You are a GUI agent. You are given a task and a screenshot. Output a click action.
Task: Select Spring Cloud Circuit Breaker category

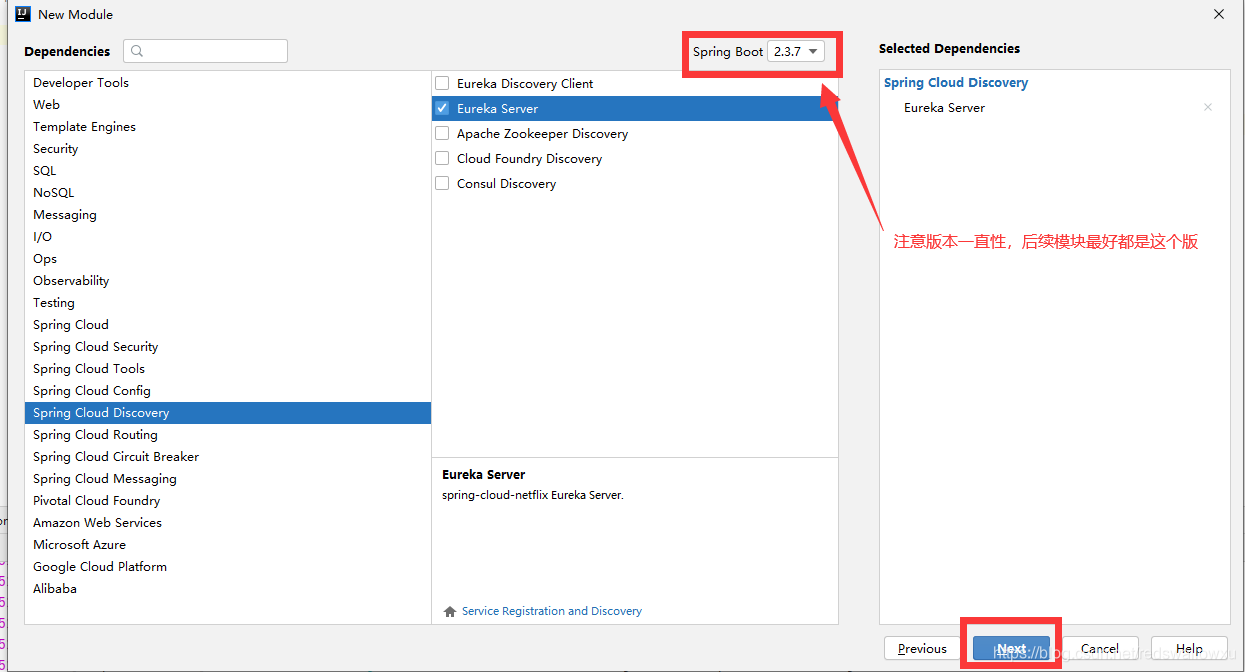tap(228, 457)
